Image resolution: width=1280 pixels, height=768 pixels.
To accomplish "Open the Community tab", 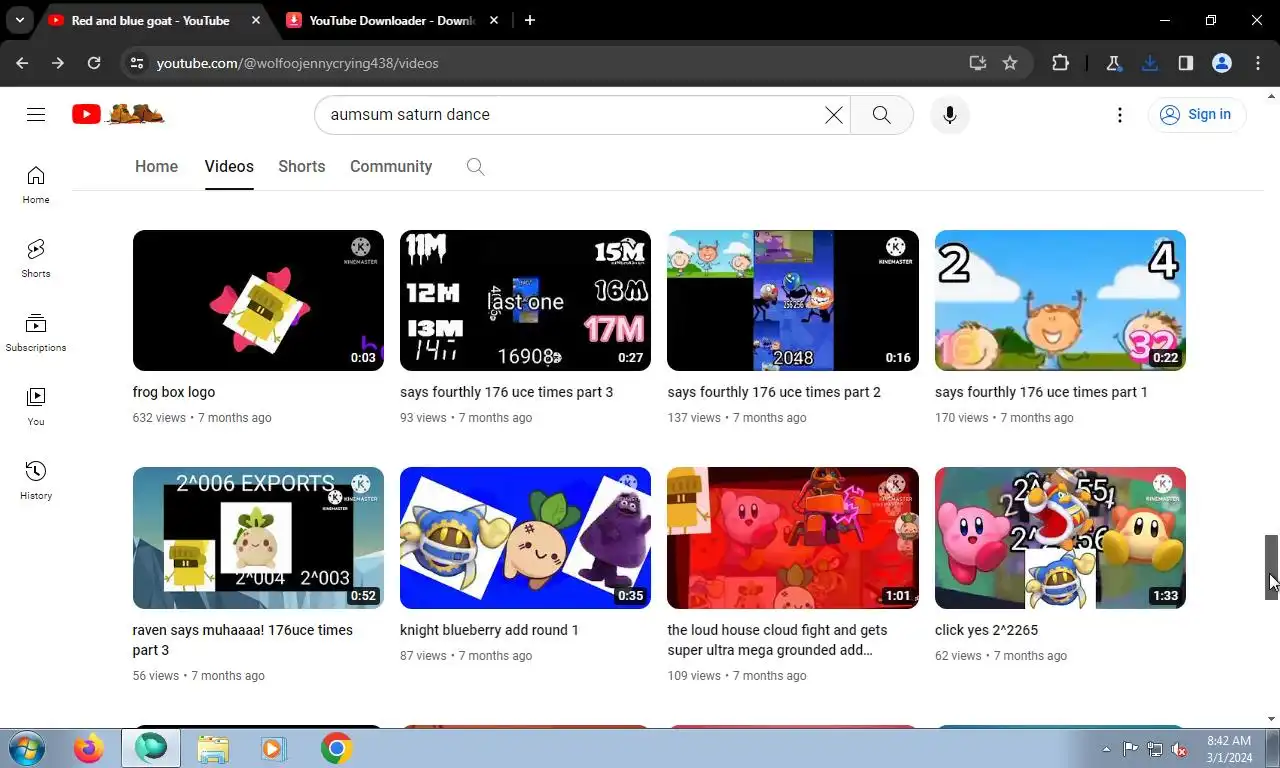I will tap(391, 167).
